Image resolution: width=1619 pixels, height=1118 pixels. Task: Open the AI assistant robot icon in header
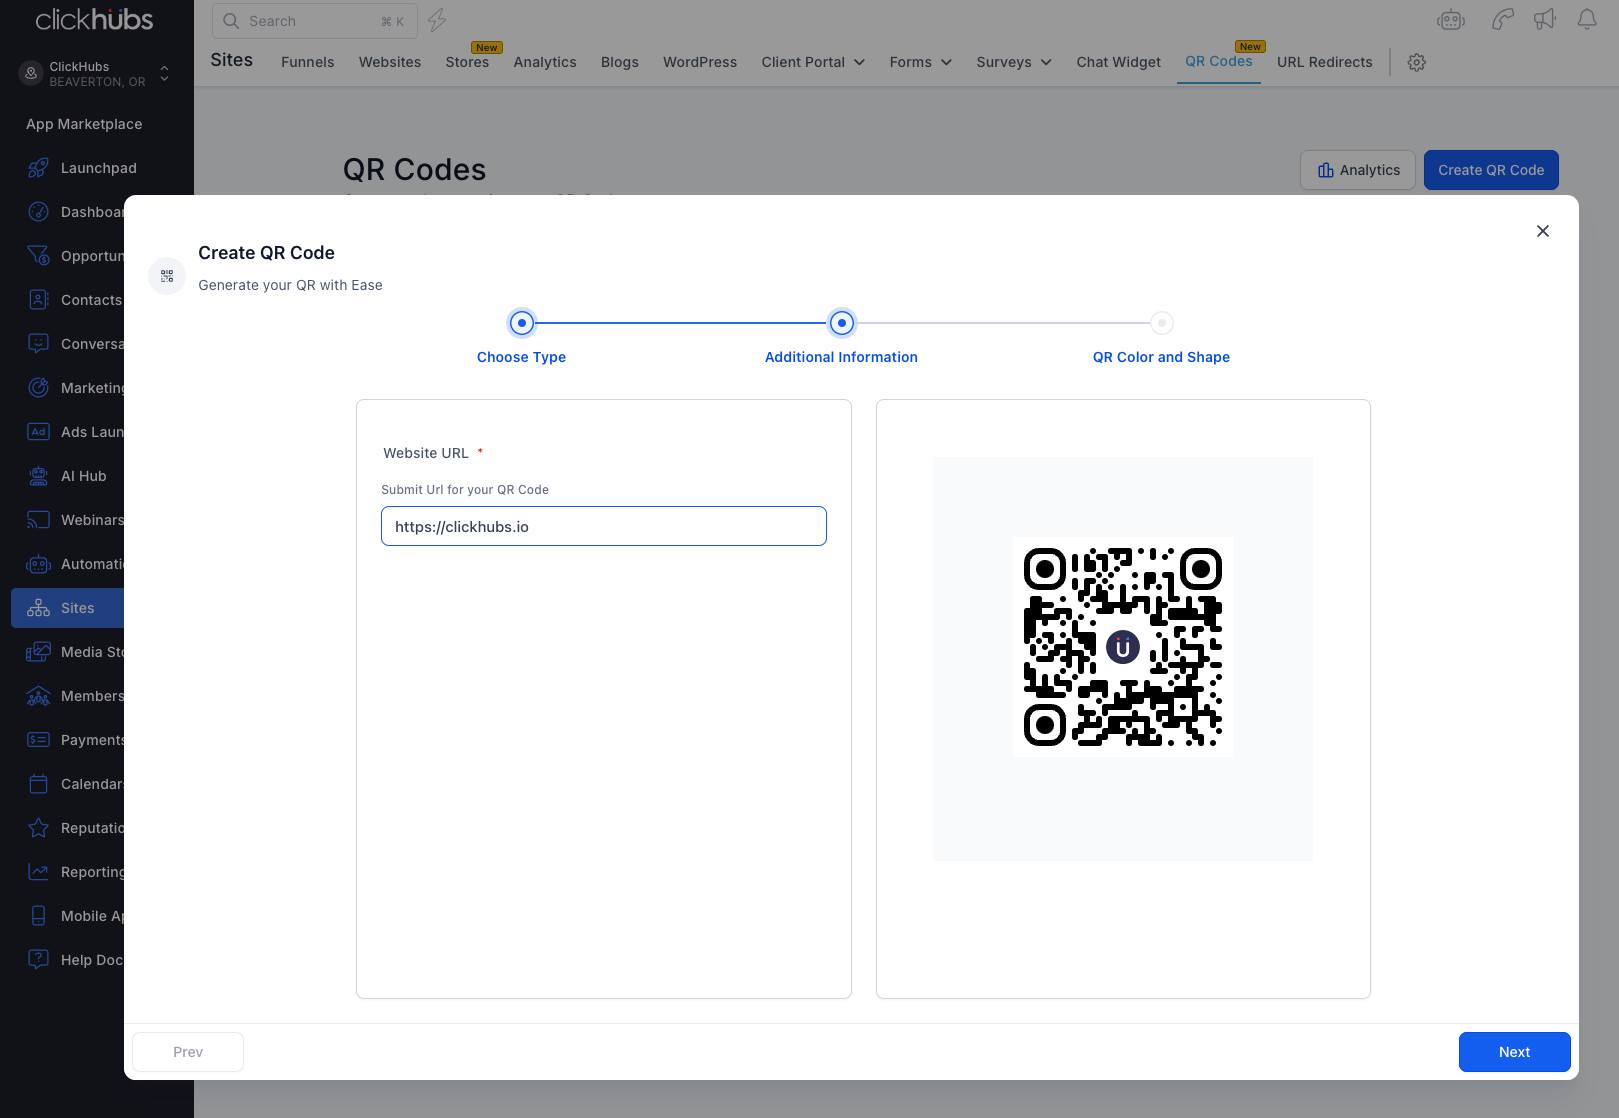click(1451, 20)
